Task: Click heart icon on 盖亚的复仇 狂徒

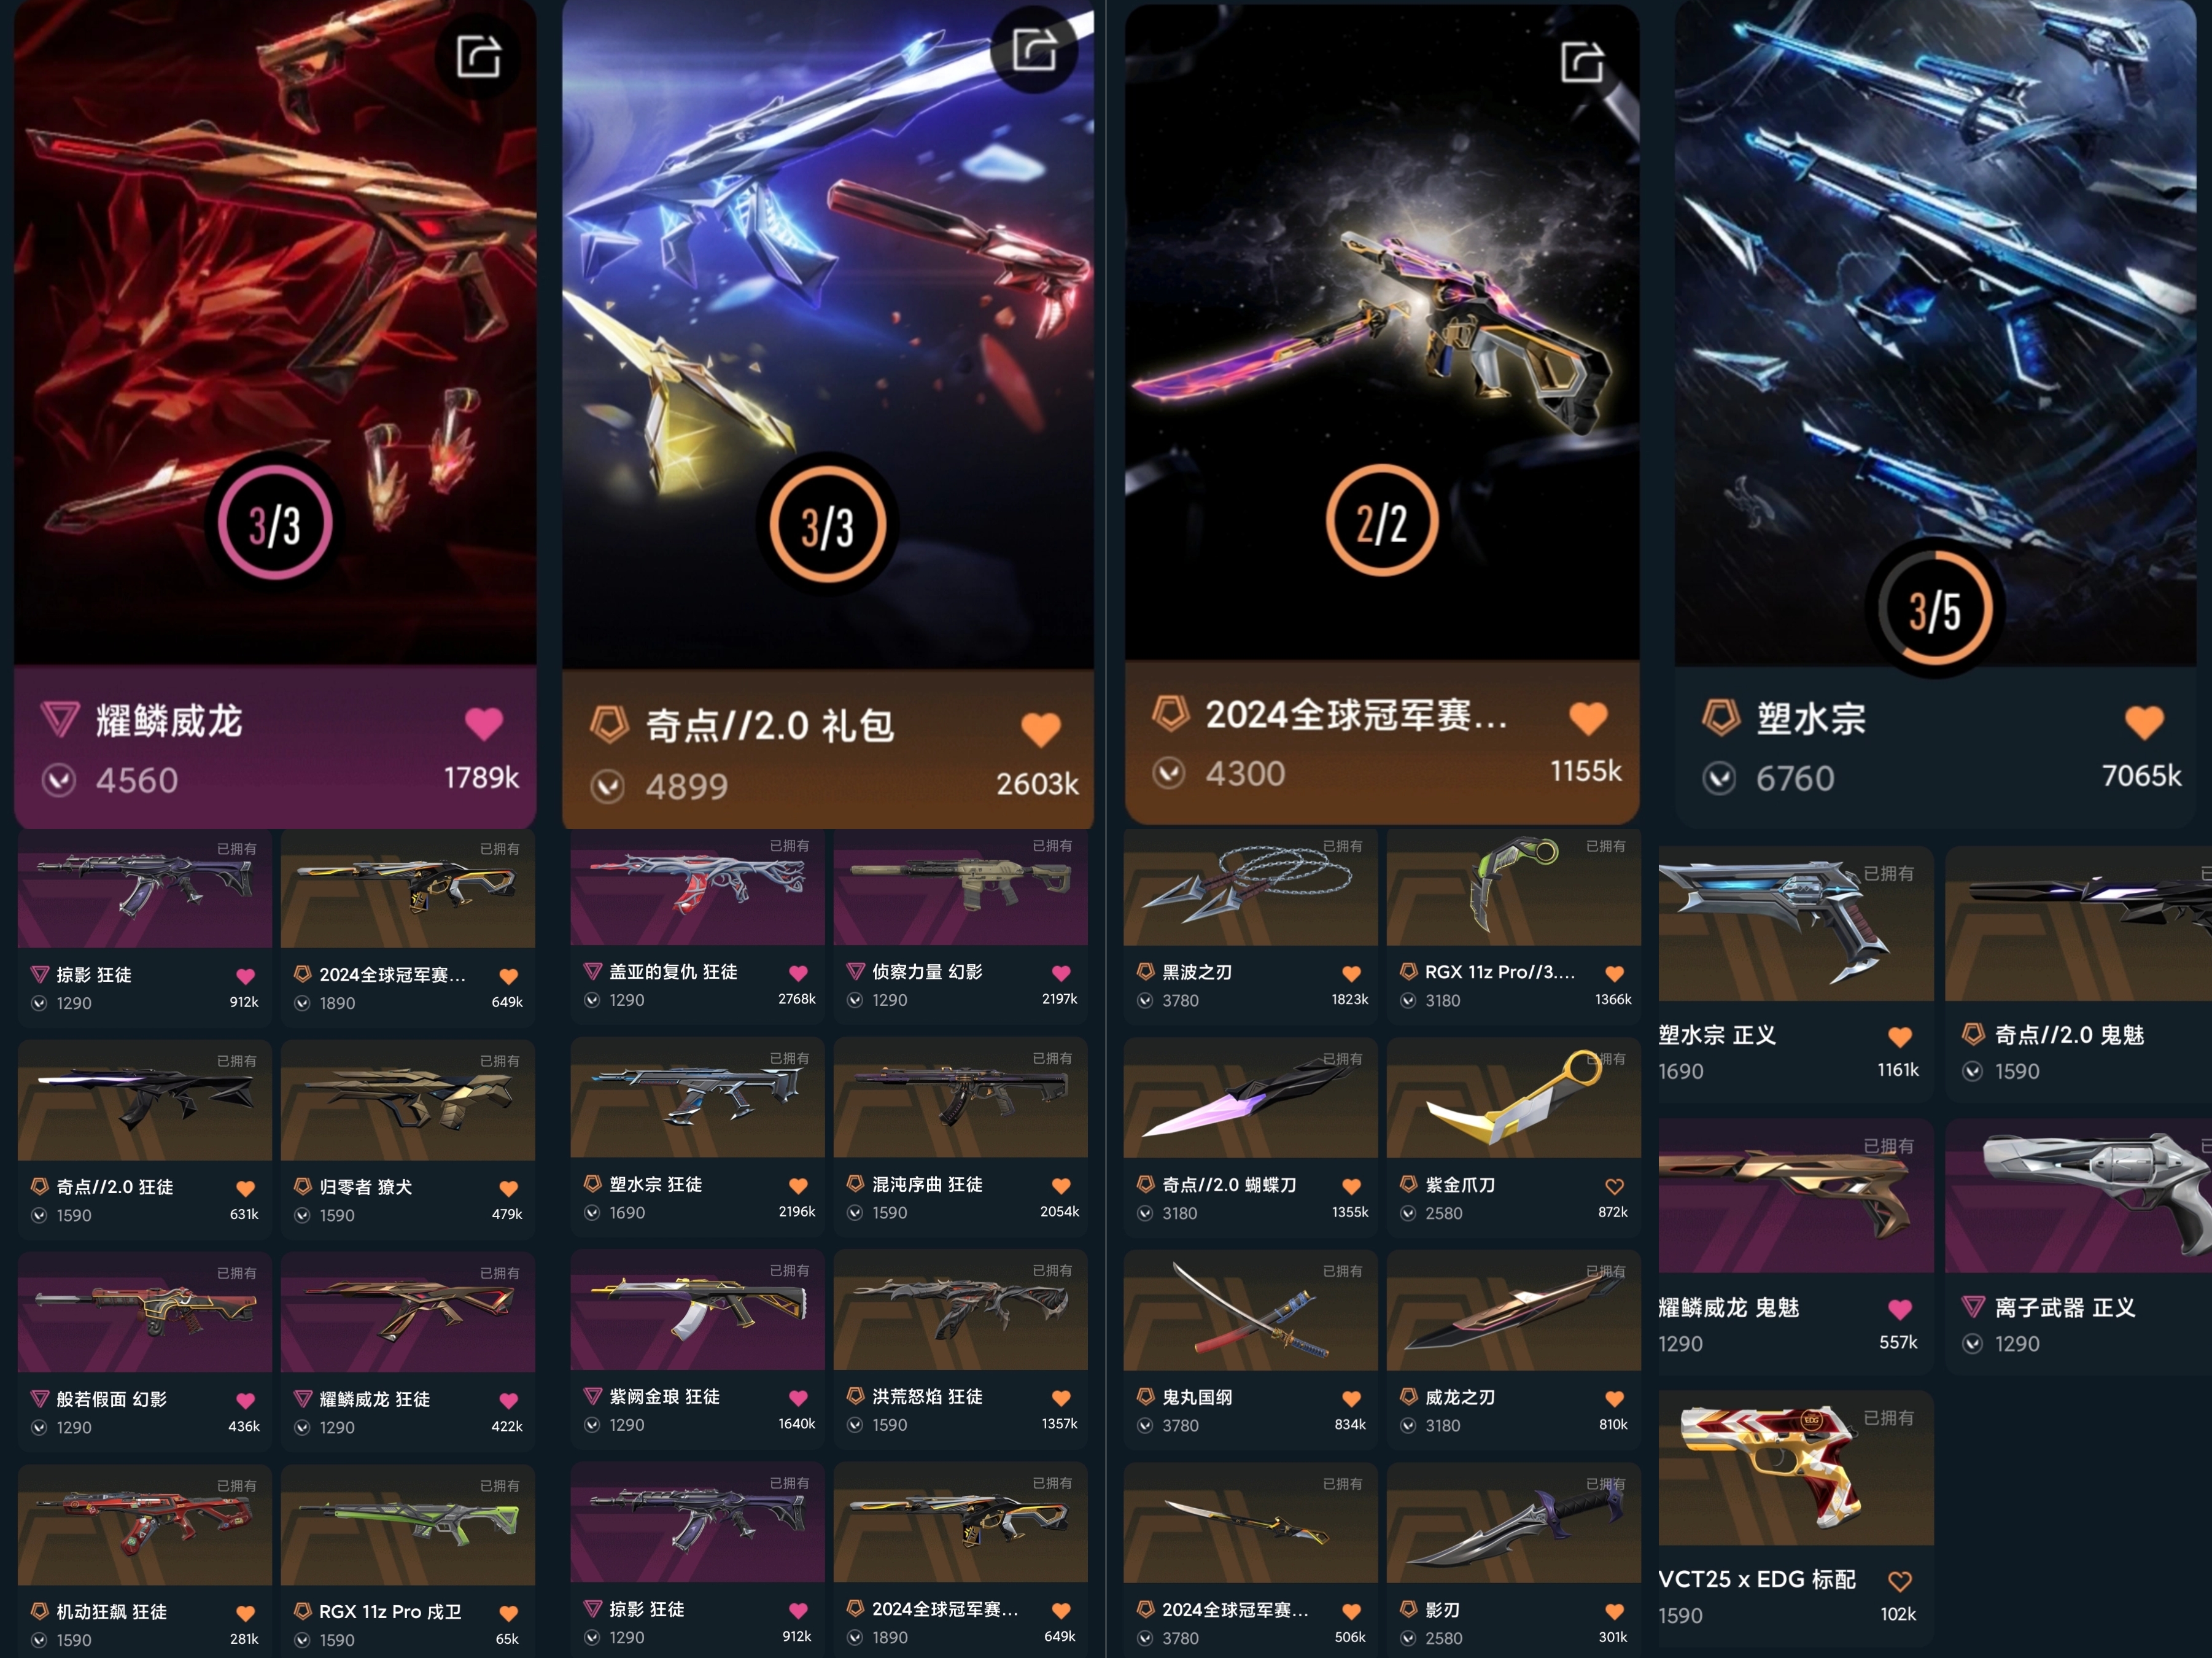Action: tap(798, 973)
